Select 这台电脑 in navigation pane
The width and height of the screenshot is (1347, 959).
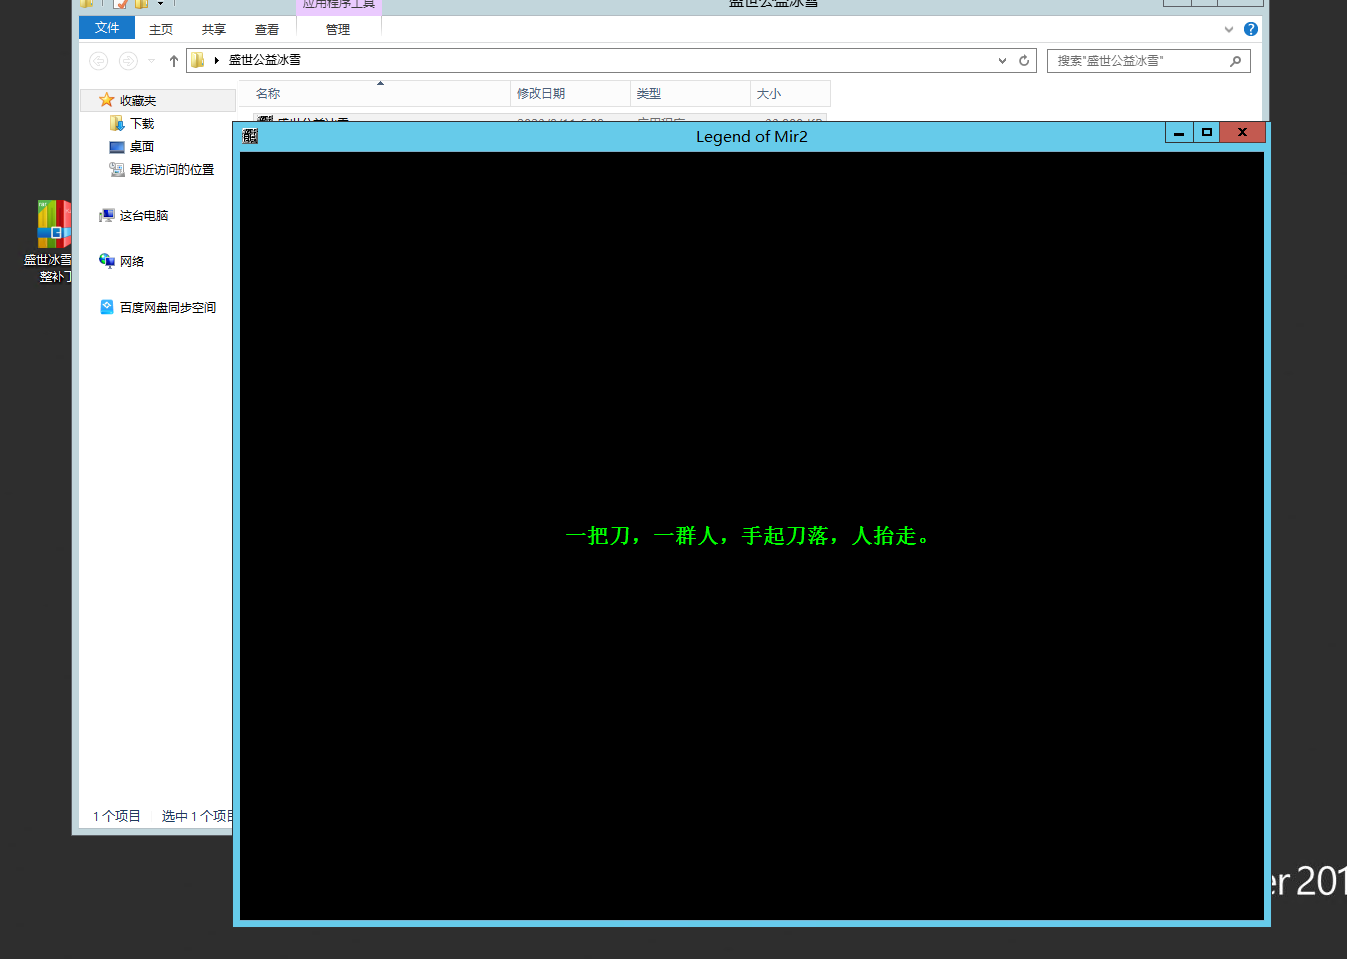143,216
